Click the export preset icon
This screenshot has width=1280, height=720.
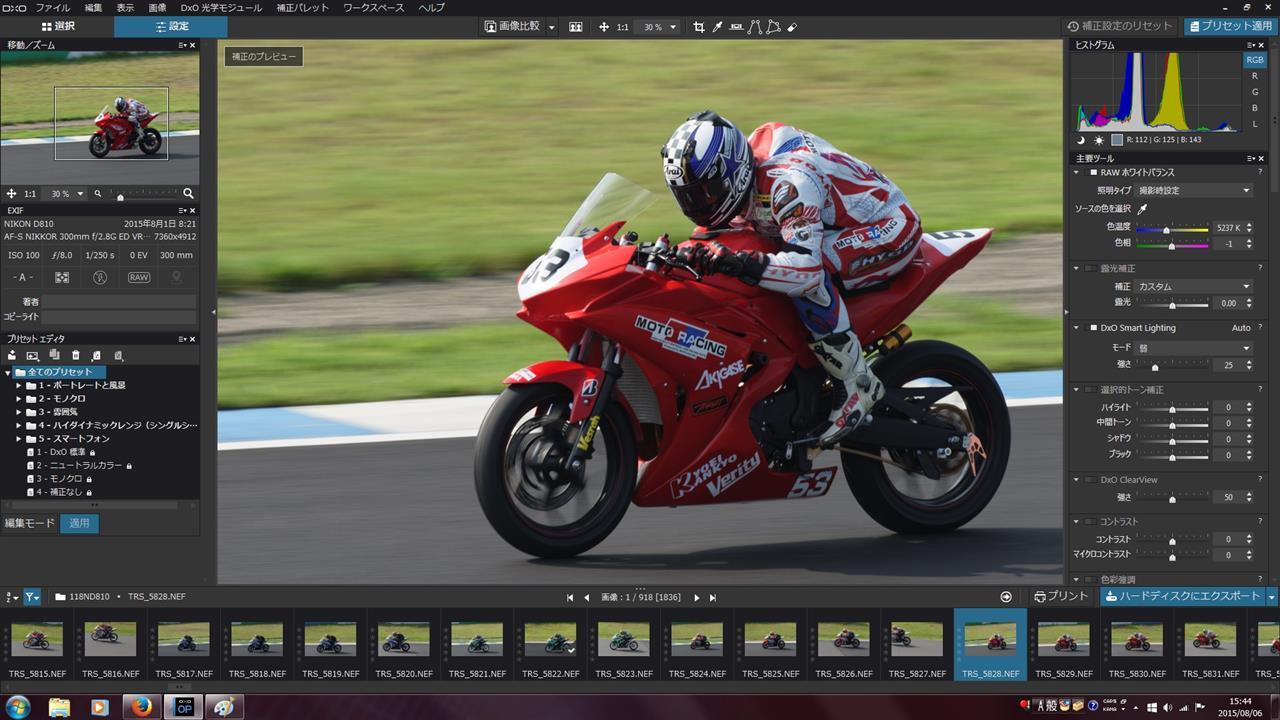click(118, 355)
